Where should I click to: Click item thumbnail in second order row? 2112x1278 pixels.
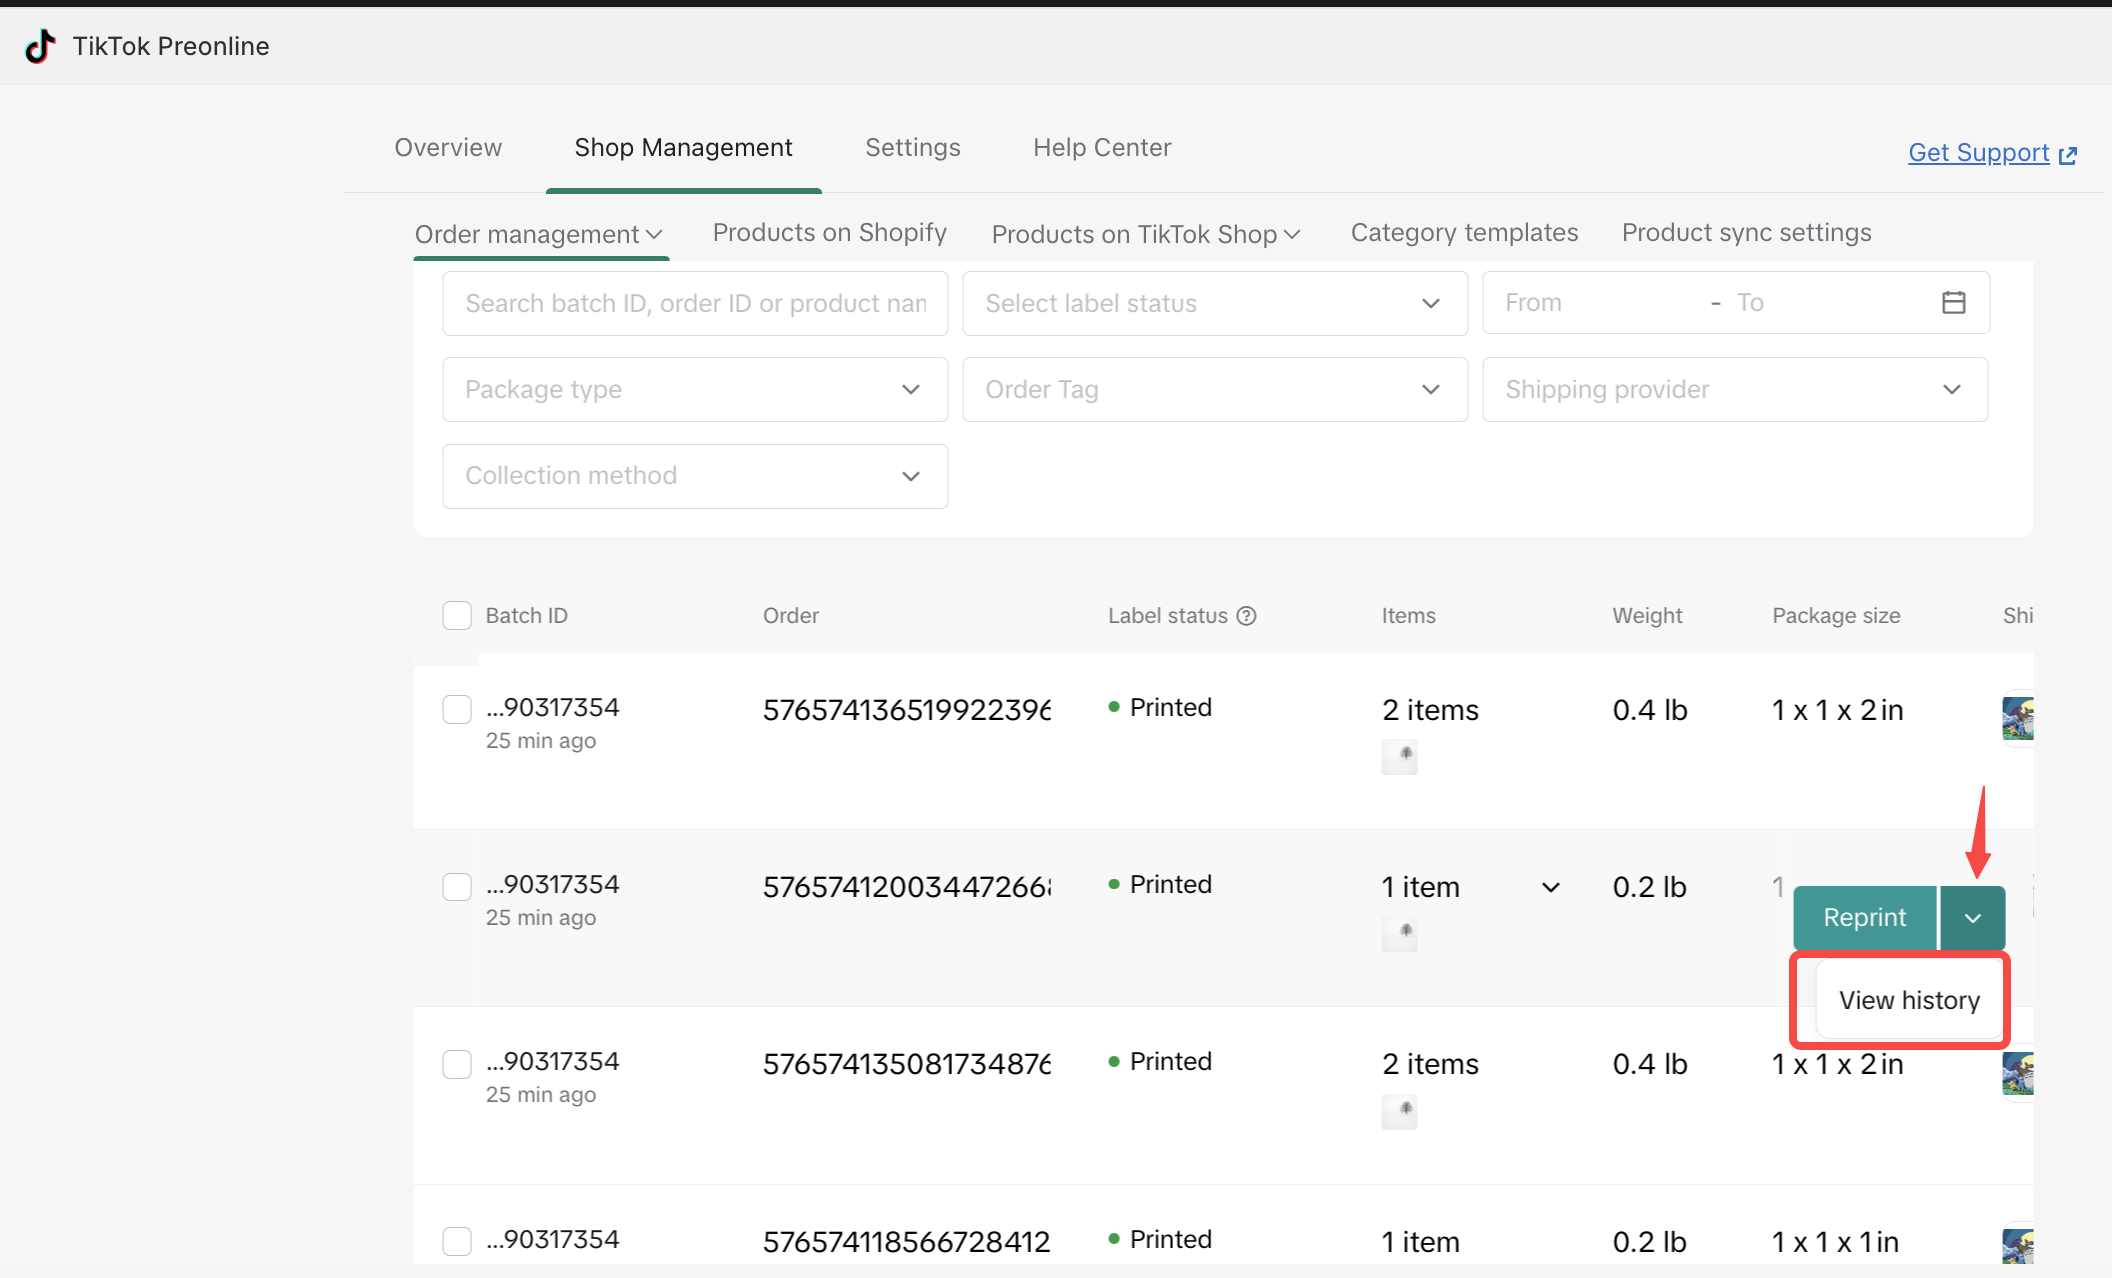(1399, 933)
